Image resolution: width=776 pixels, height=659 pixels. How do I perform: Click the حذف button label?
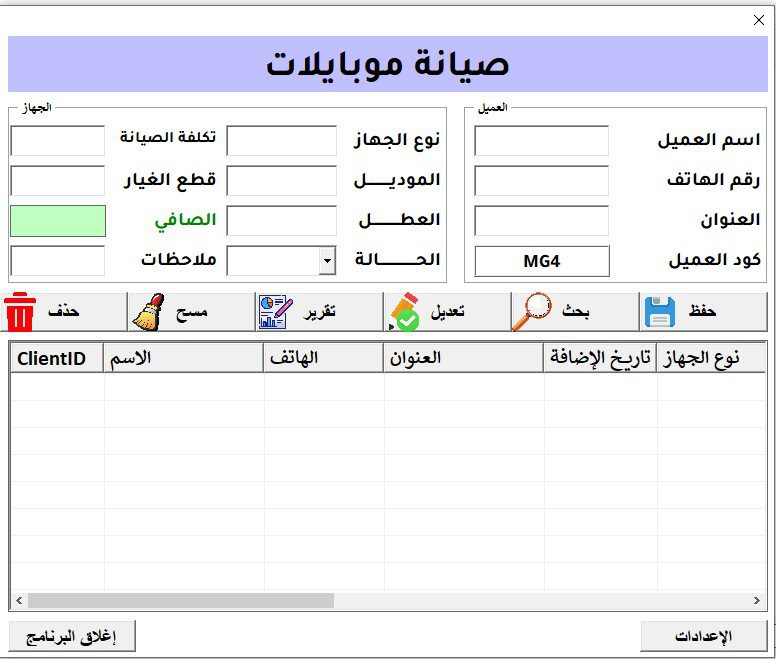tap(63, 311)
